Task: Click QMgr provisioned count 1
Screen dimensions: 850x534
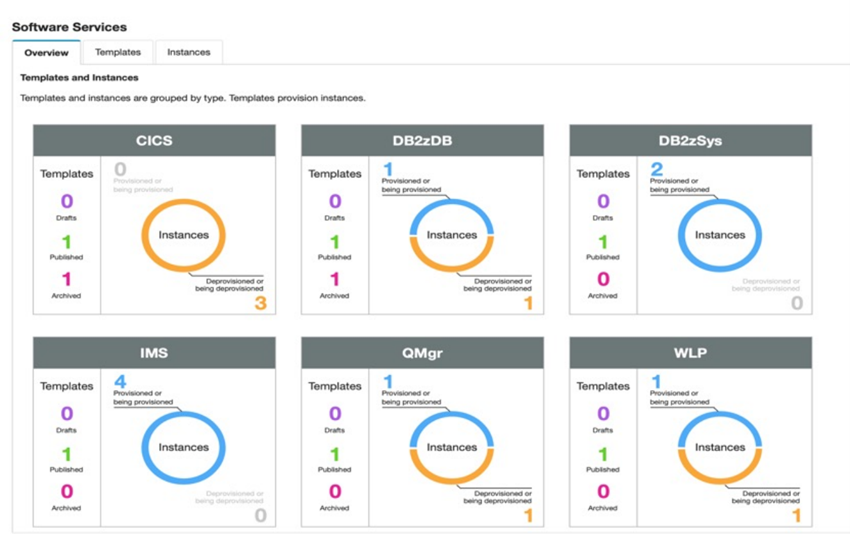Action: (x=388, y=381)
